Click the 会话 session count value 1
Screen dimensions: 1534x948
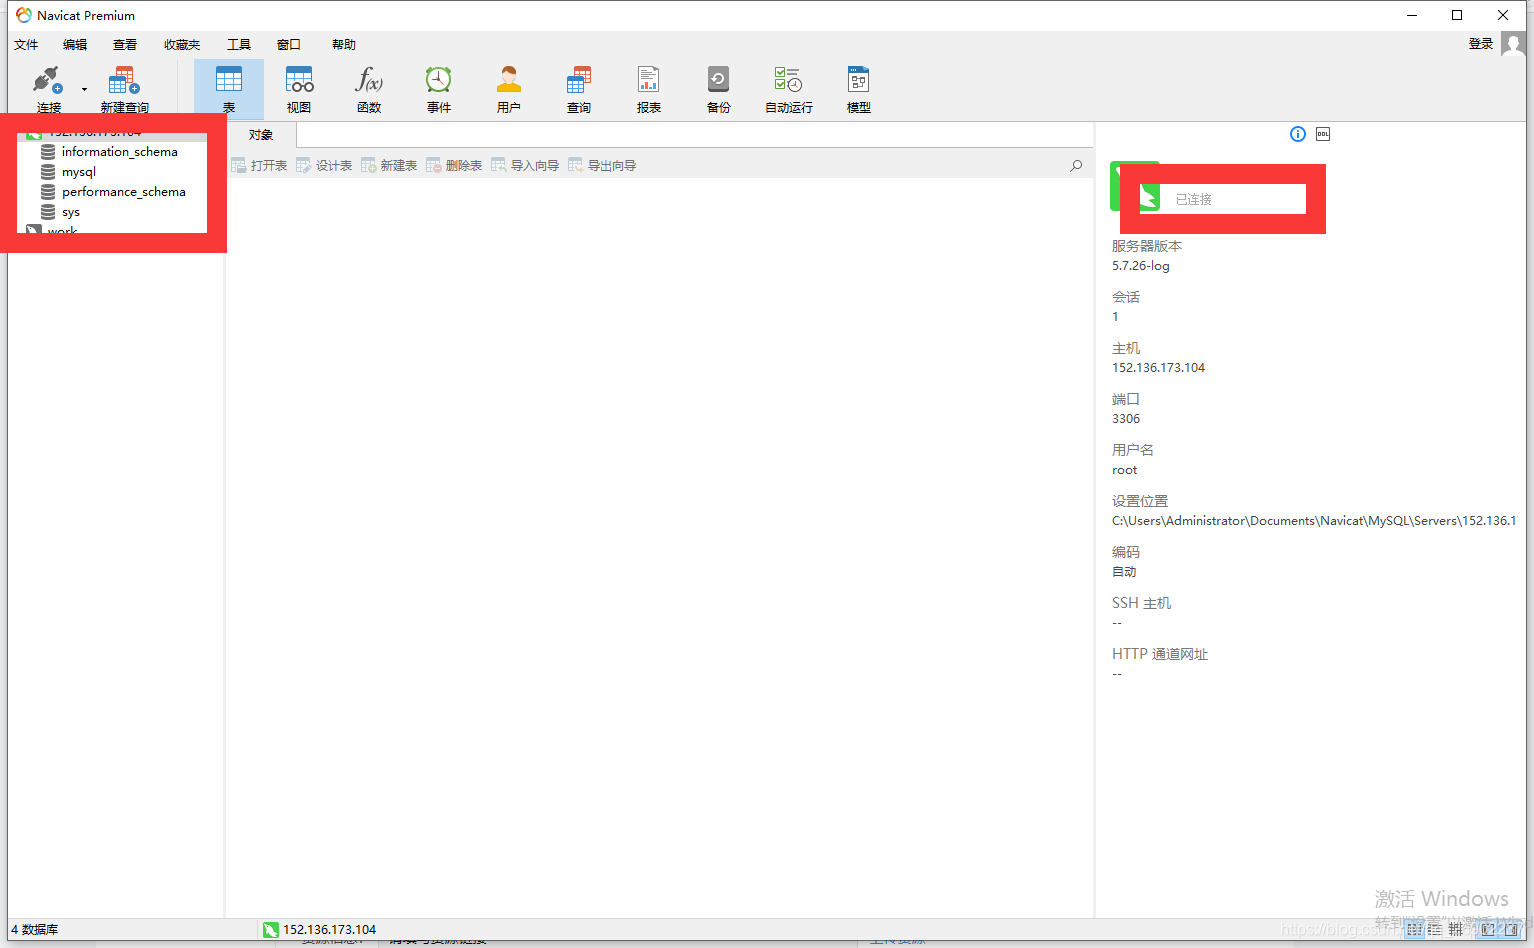click(x=1115, y=317)
